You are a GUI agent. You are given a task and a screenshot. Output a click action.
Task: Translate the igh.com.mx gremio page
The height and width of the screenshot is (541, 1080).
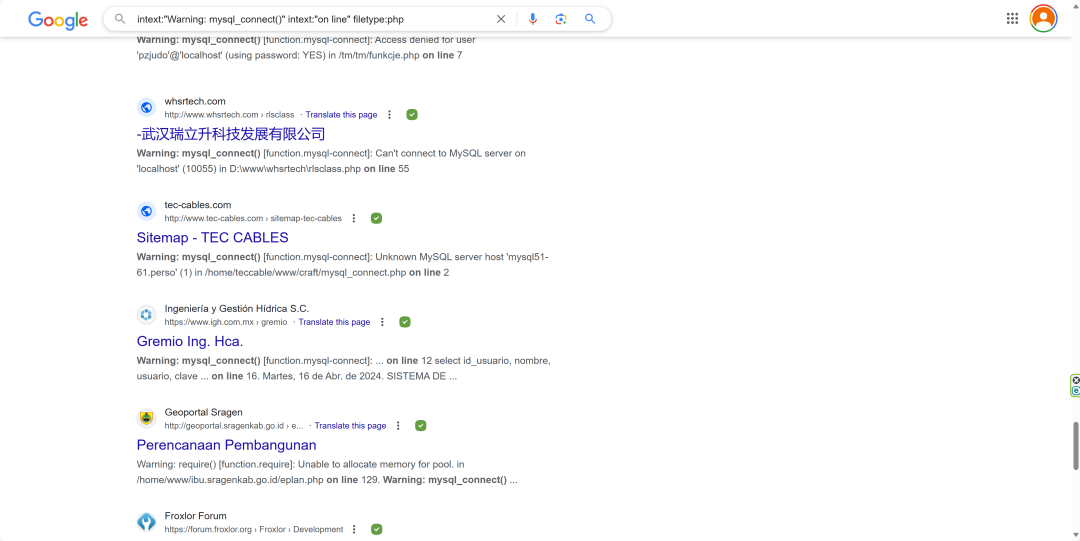(335, 322)
